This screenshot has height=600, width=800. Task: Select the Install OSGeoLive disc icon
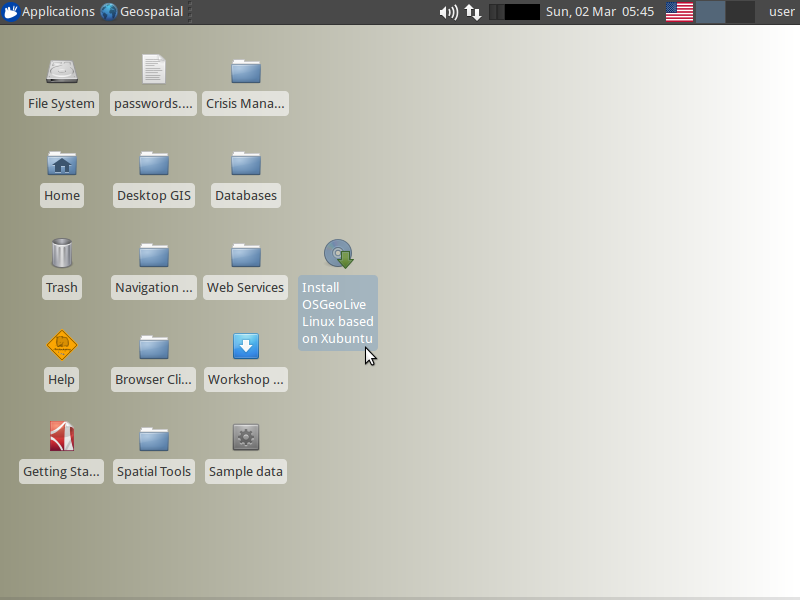(339, 254)
